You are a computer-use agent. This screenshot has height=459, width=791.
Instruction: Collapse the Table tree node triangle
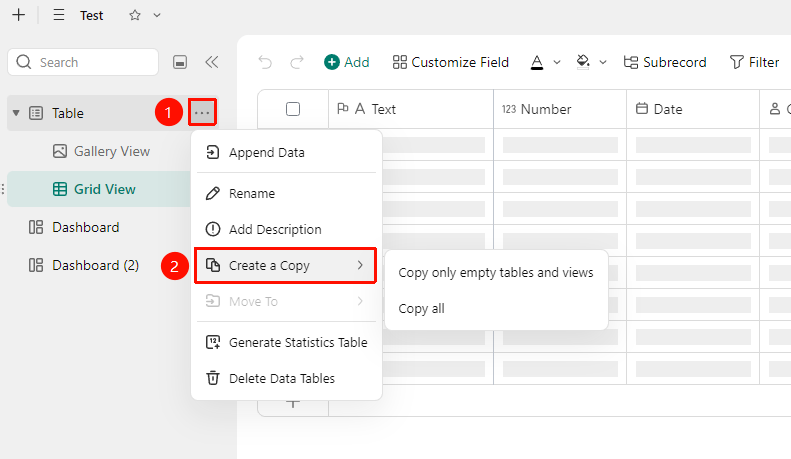click(x=16, y=113)
